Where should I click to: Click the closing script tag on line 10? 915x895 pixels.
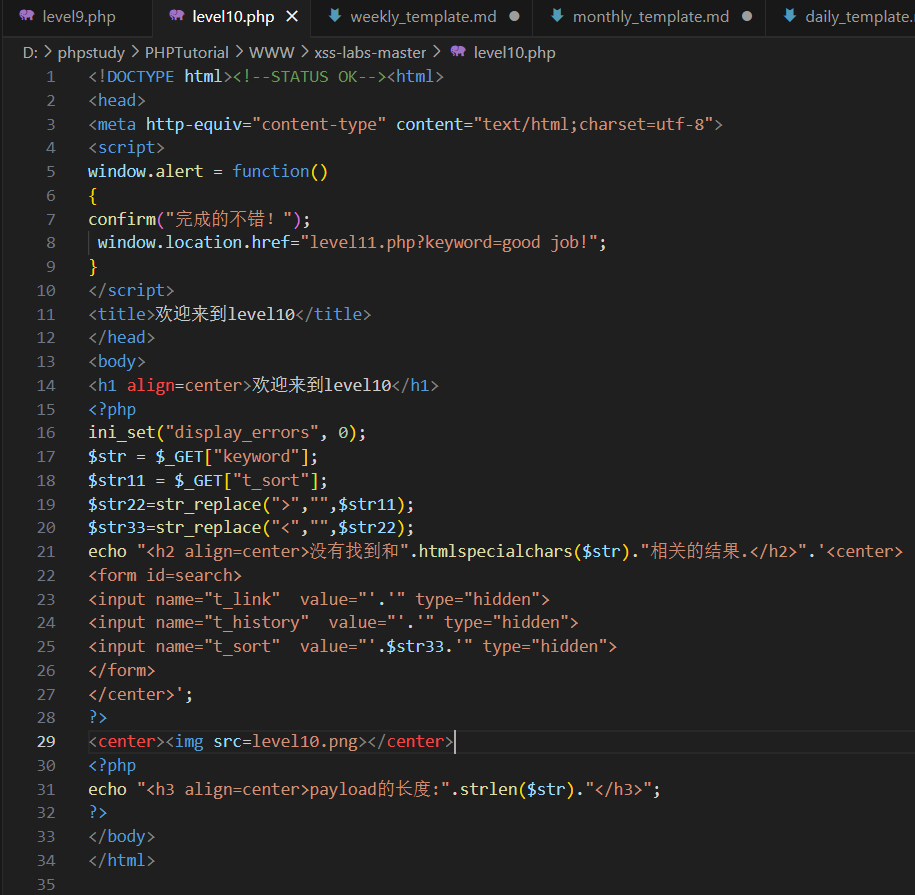[131, 291]
